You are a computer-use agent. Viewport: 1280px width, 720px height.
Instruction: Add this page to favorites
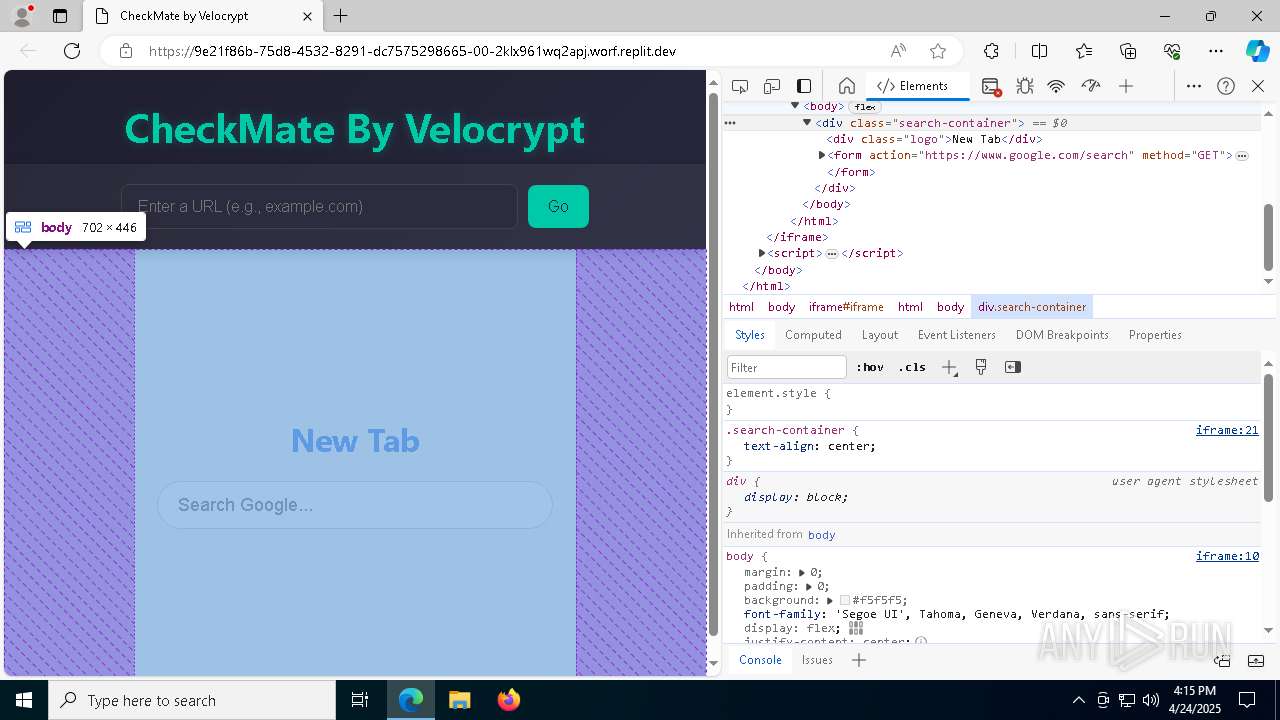[938, 51]
